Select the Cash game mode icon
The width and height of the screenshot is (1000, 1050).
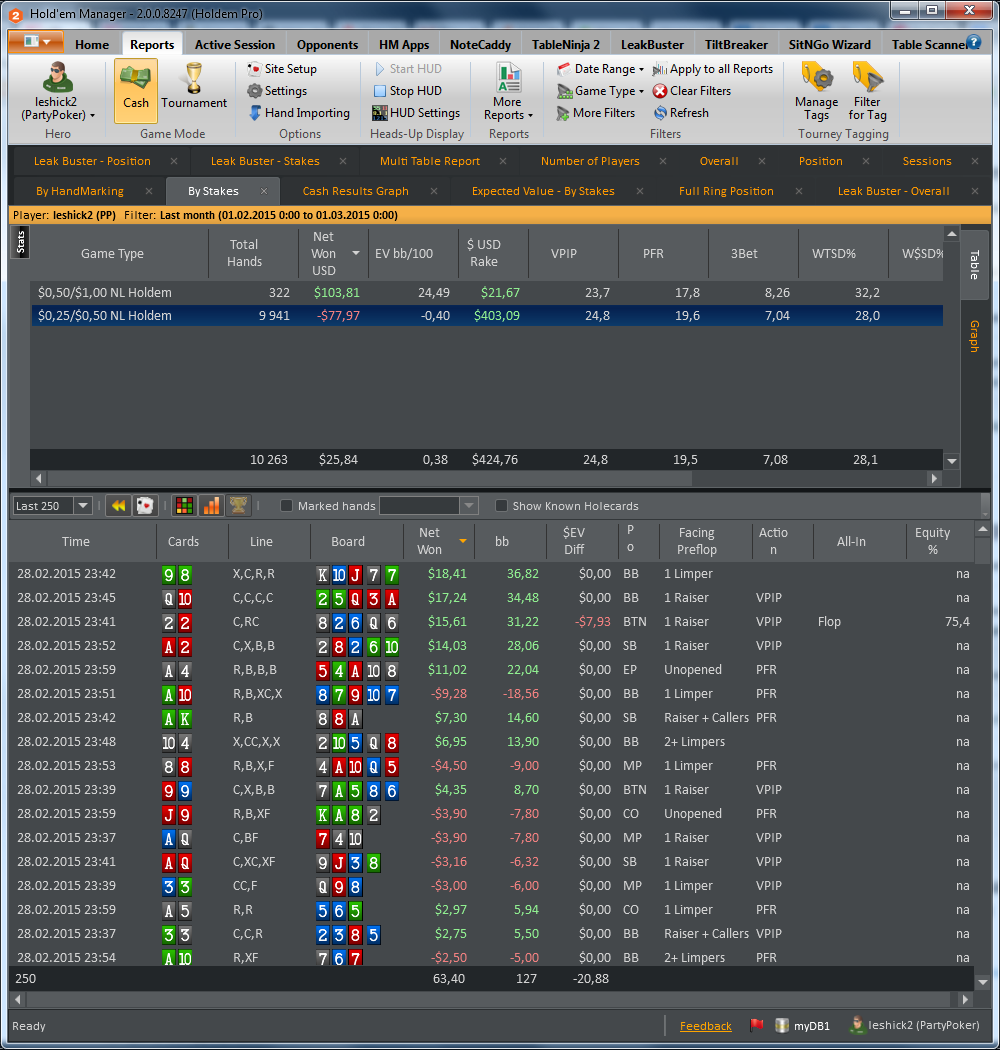coord(135,90)
